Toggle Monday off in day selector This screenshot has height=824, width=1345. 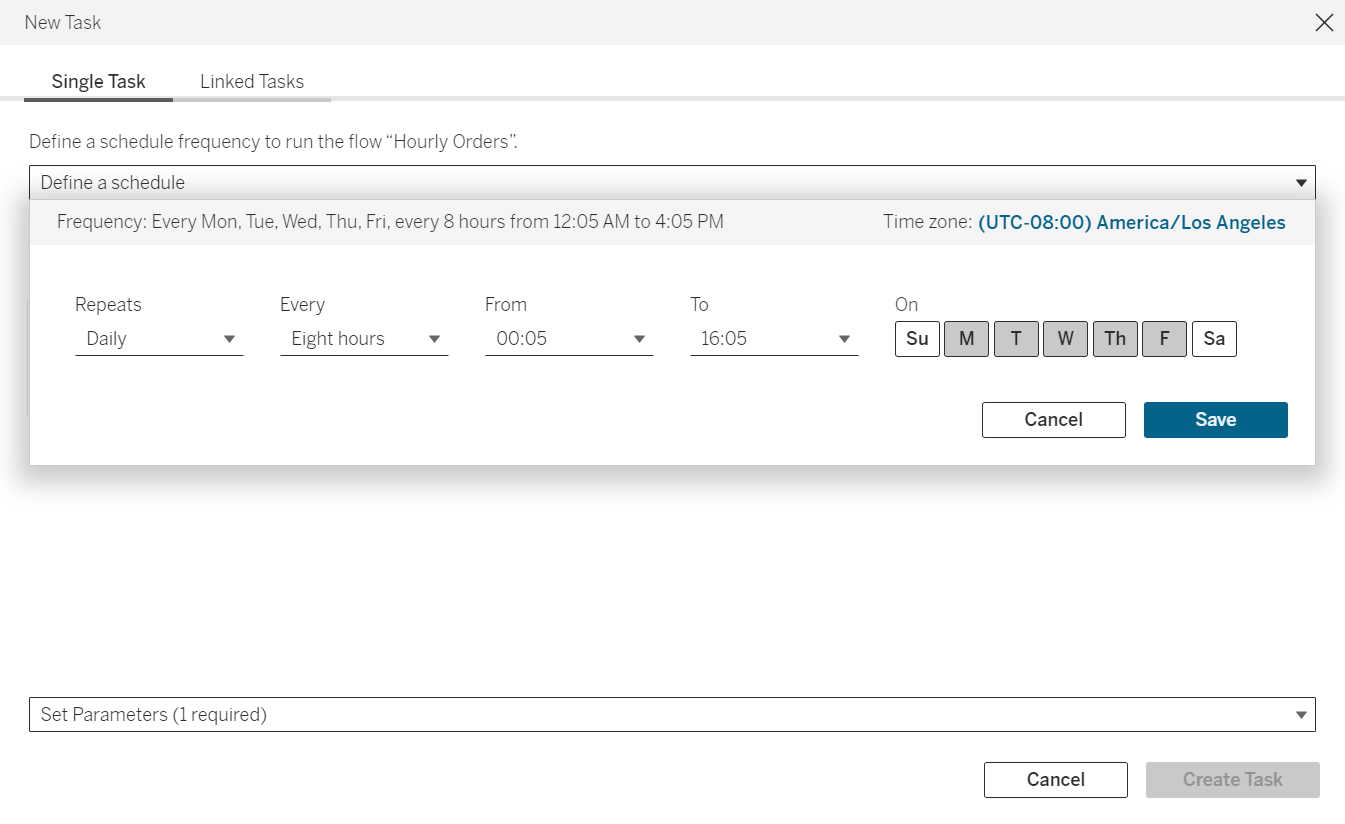tap(966, 339)
